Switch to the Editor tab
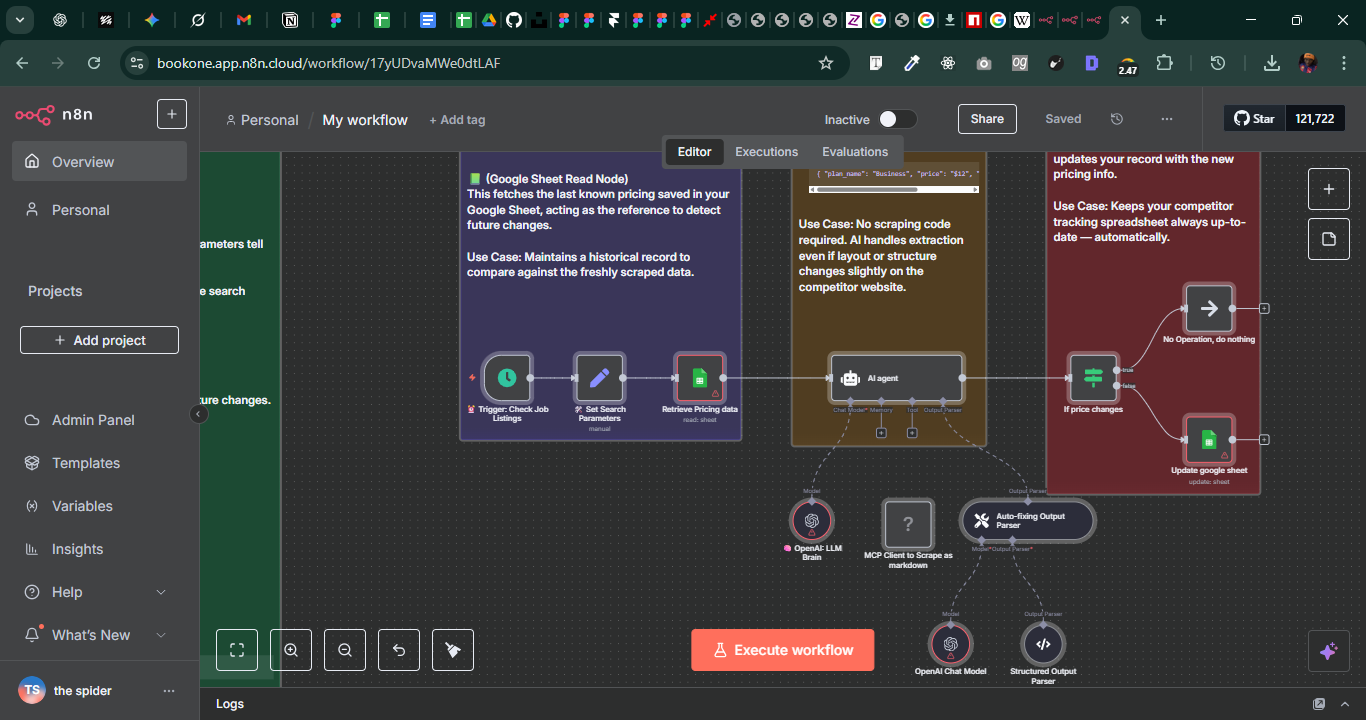Viewport: 1366px width, 720px height. [x=694, y=152]
